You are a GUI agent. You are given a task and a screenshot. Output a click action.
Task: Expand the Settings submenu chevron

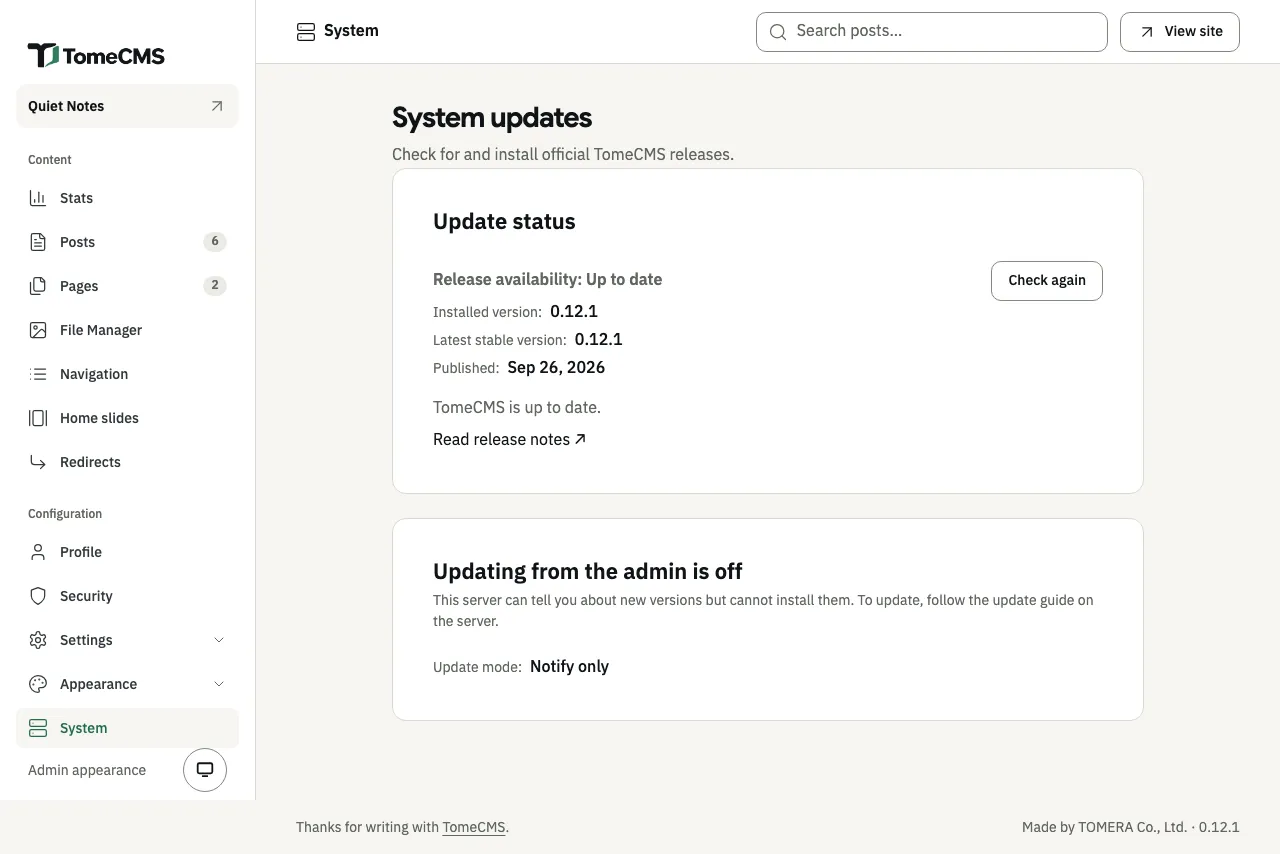coord(219,640)
